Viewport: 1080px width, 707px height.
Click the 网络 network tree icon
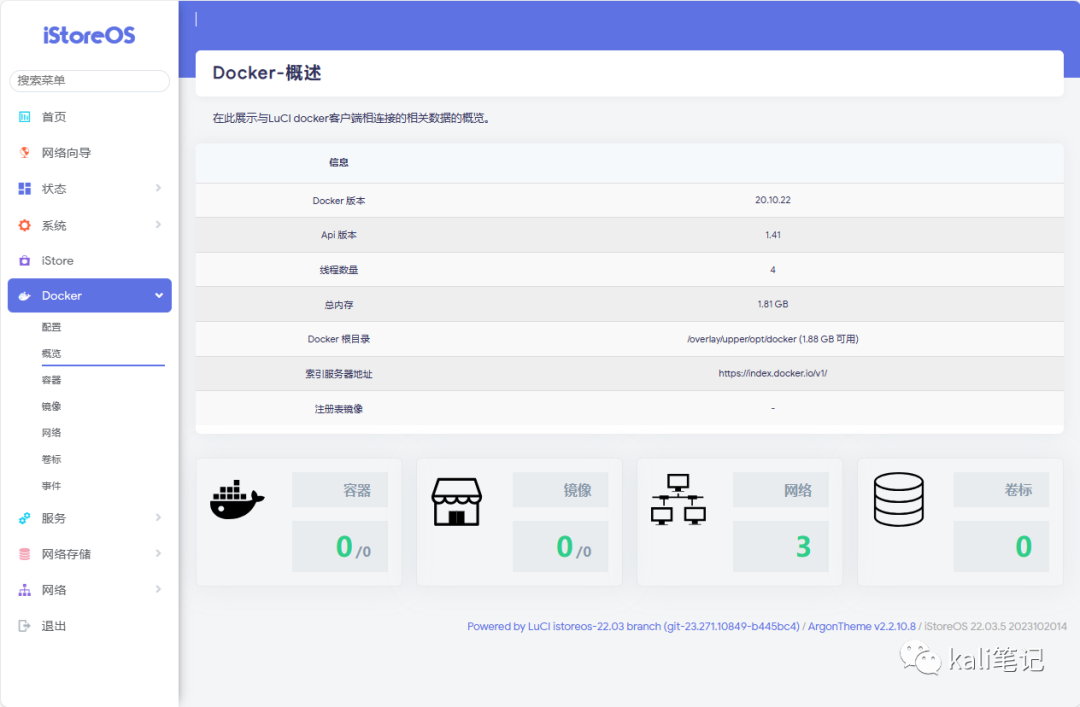25,590
